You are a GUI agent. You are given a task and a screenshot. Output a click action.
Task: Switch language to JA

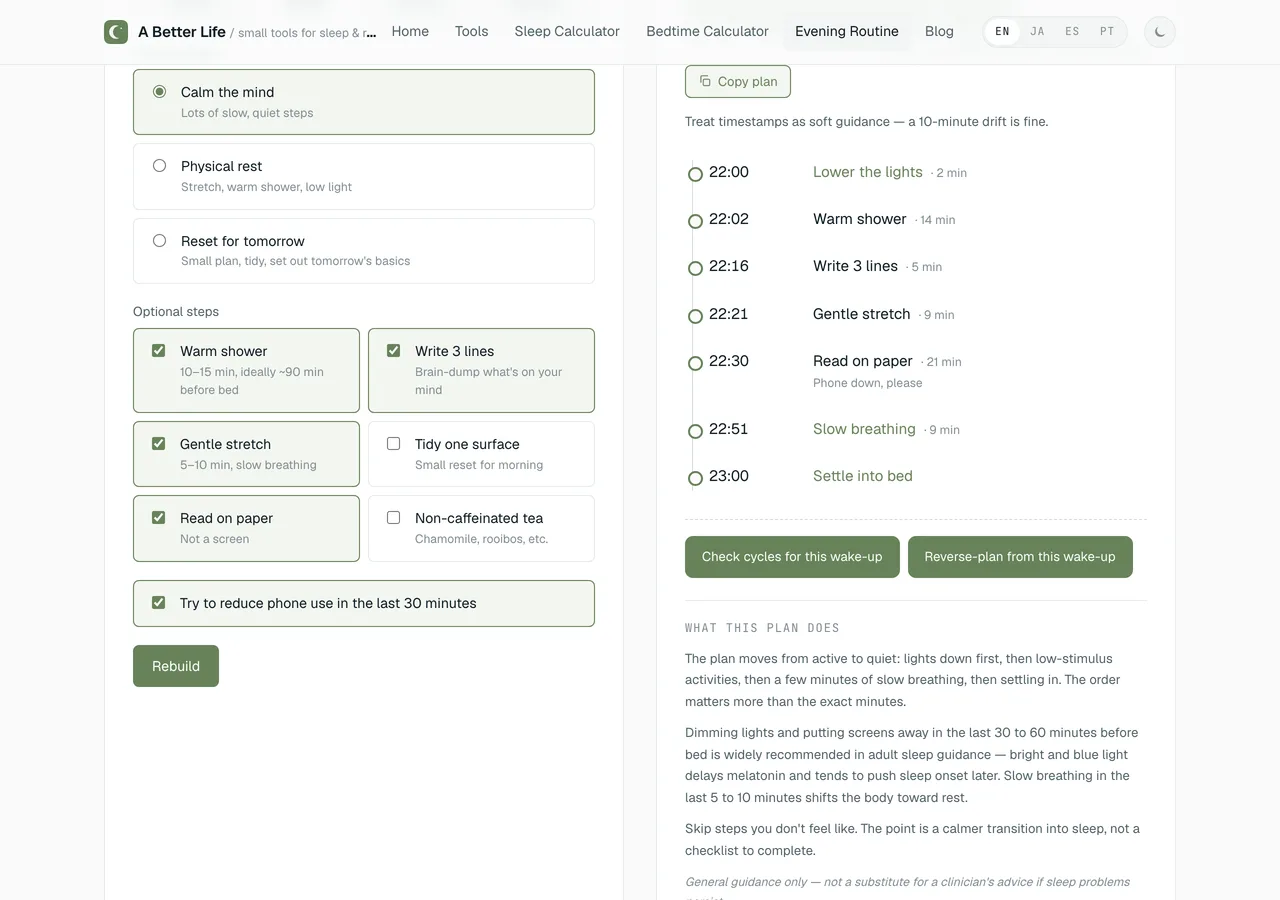(x=1037, y=32)
